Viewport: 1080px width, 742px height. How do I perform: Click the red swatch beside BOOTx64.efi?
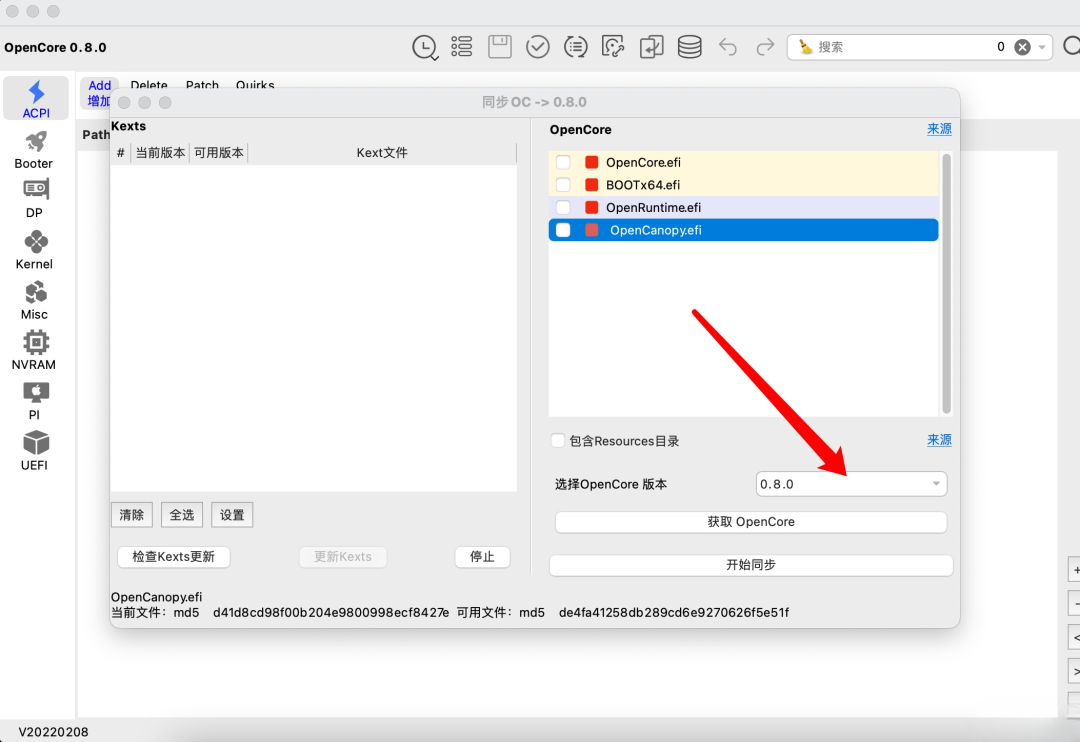click(x=592, y=185)
